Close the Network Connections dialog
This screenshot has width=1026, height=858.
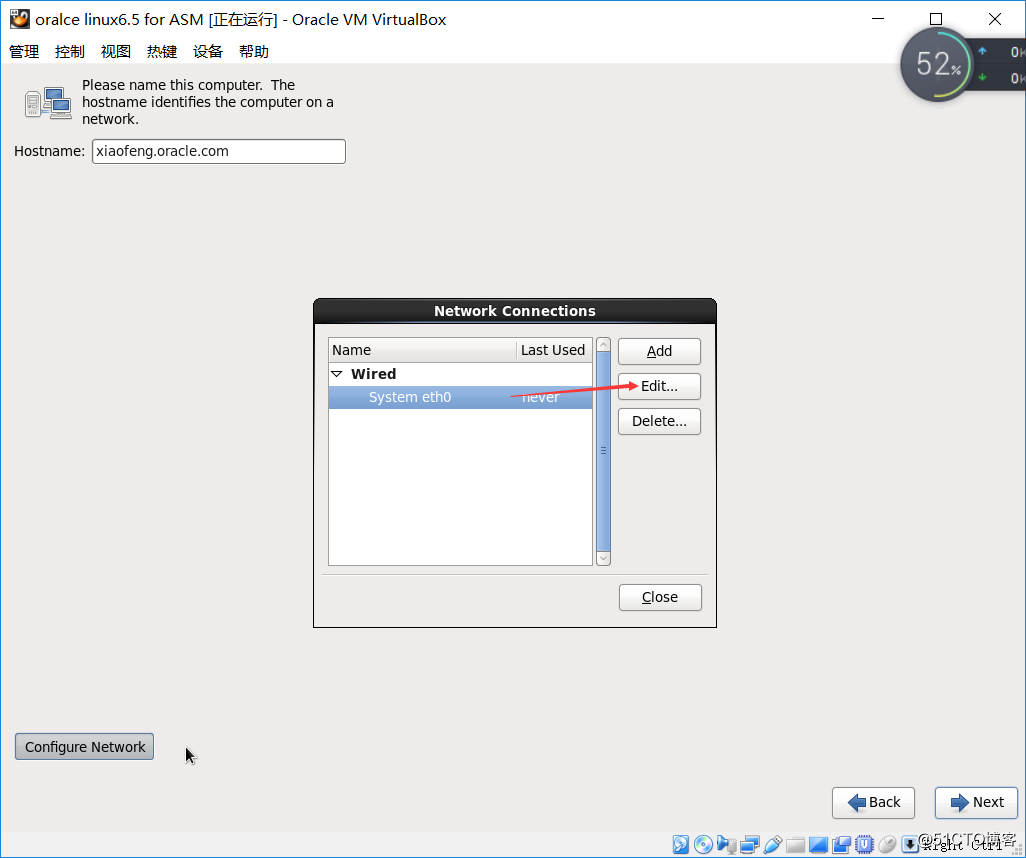660,597
